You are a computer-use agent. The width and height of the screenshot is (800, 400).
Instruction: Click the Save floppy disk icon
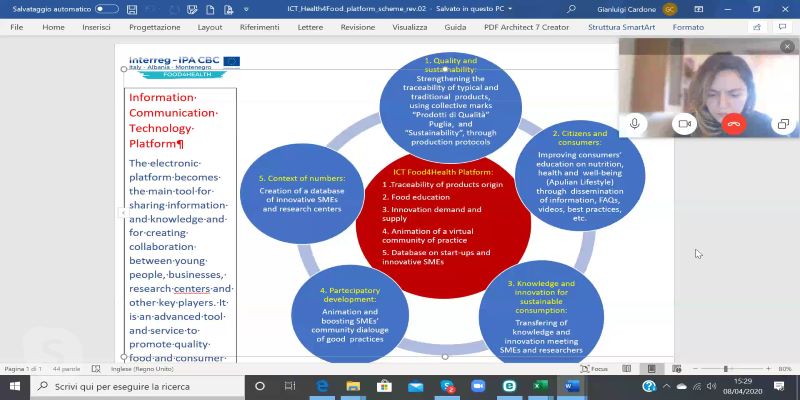coord(132,9)
